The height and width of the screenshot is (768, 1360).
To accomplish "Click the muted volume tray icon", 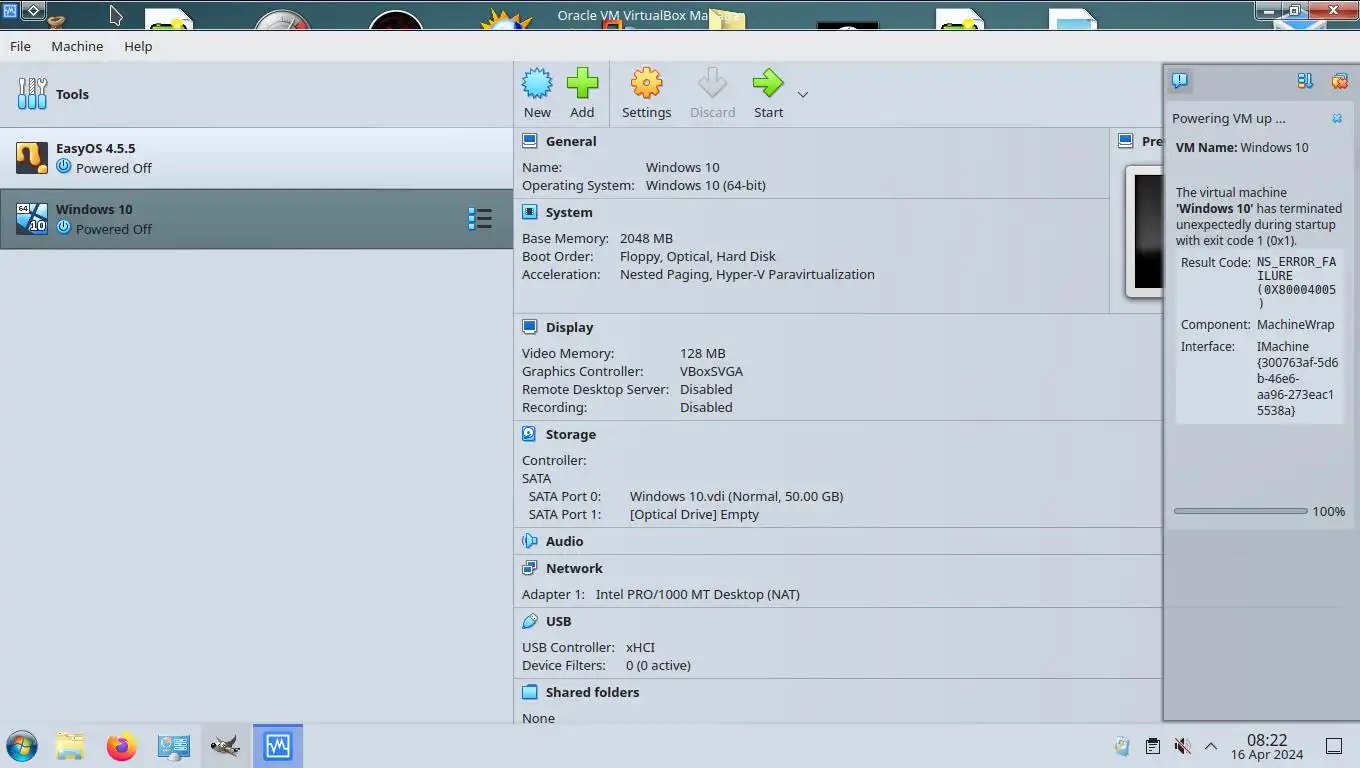I will pyautogui.click(x=1182, y=746).
